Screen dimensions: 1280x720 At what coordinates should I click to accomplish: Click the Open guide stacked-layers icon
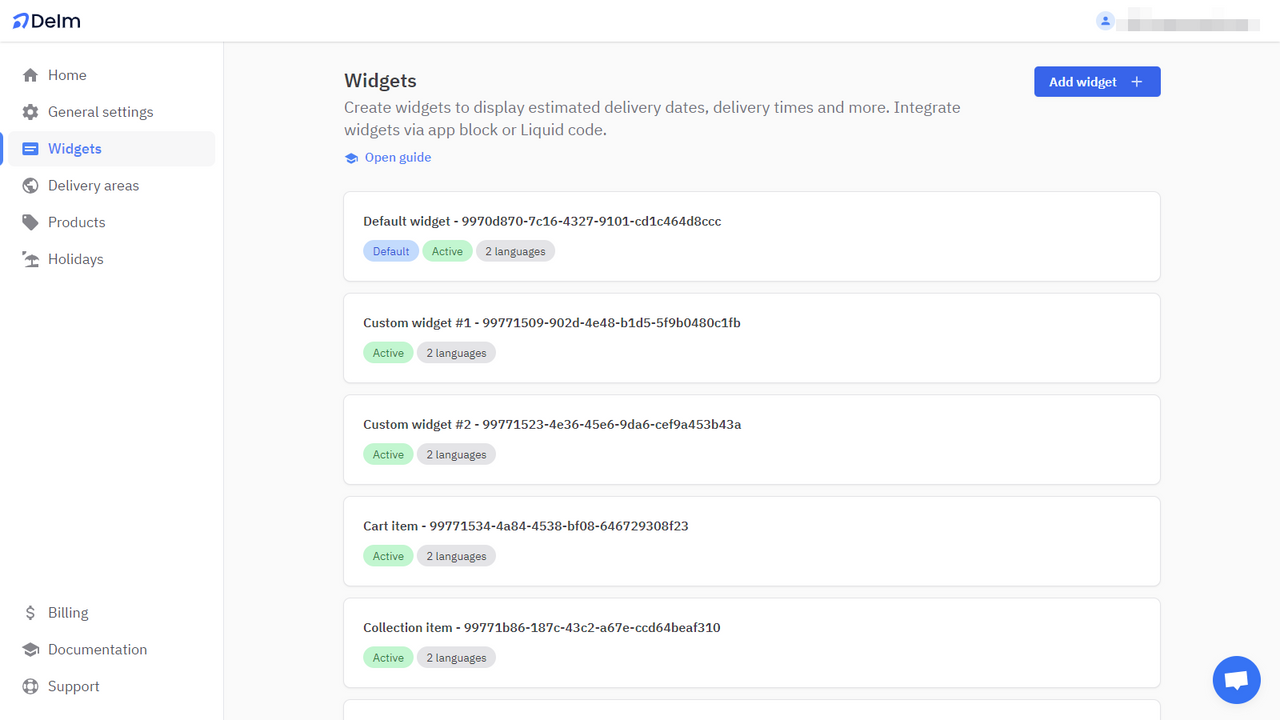350,157
